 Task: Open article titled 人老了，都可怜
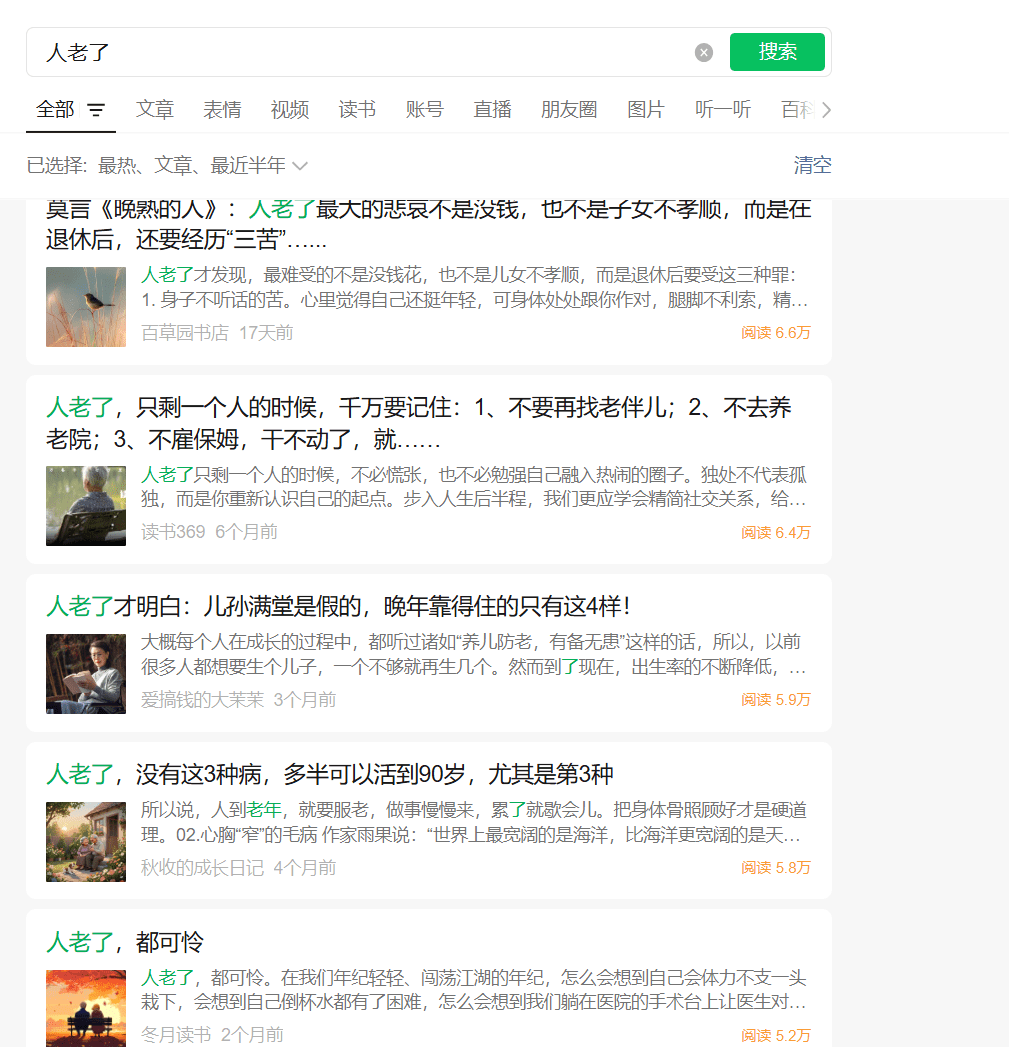(x=125, y=942)
